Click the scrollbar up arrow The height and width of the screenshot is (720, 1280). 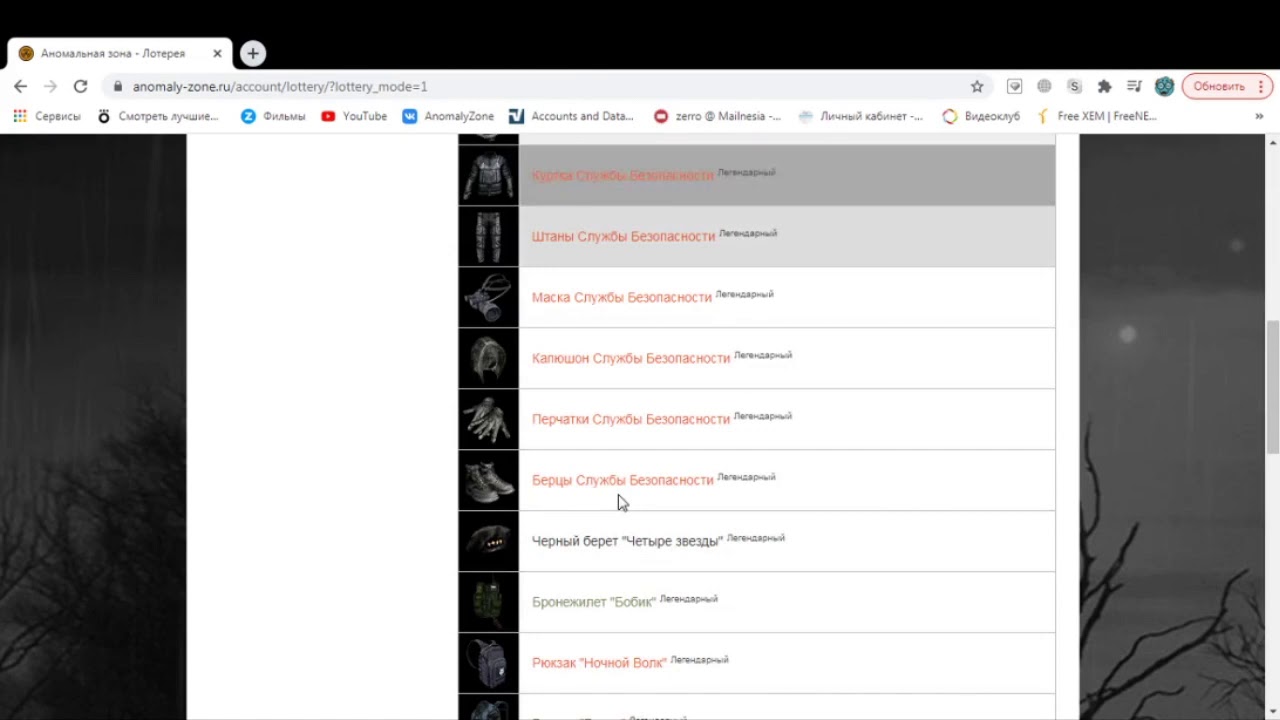[x=1272, y=143]
